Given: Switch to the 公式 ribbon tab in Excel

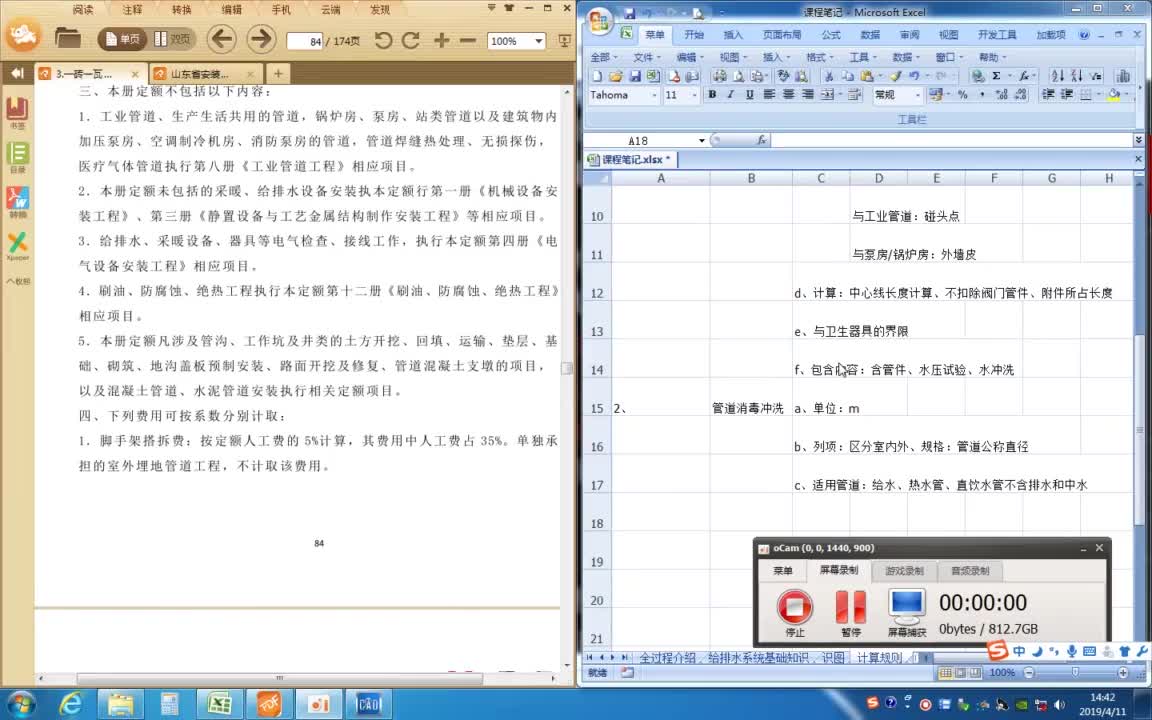Looking at the screenshot, I should click(x=831, y=35).
